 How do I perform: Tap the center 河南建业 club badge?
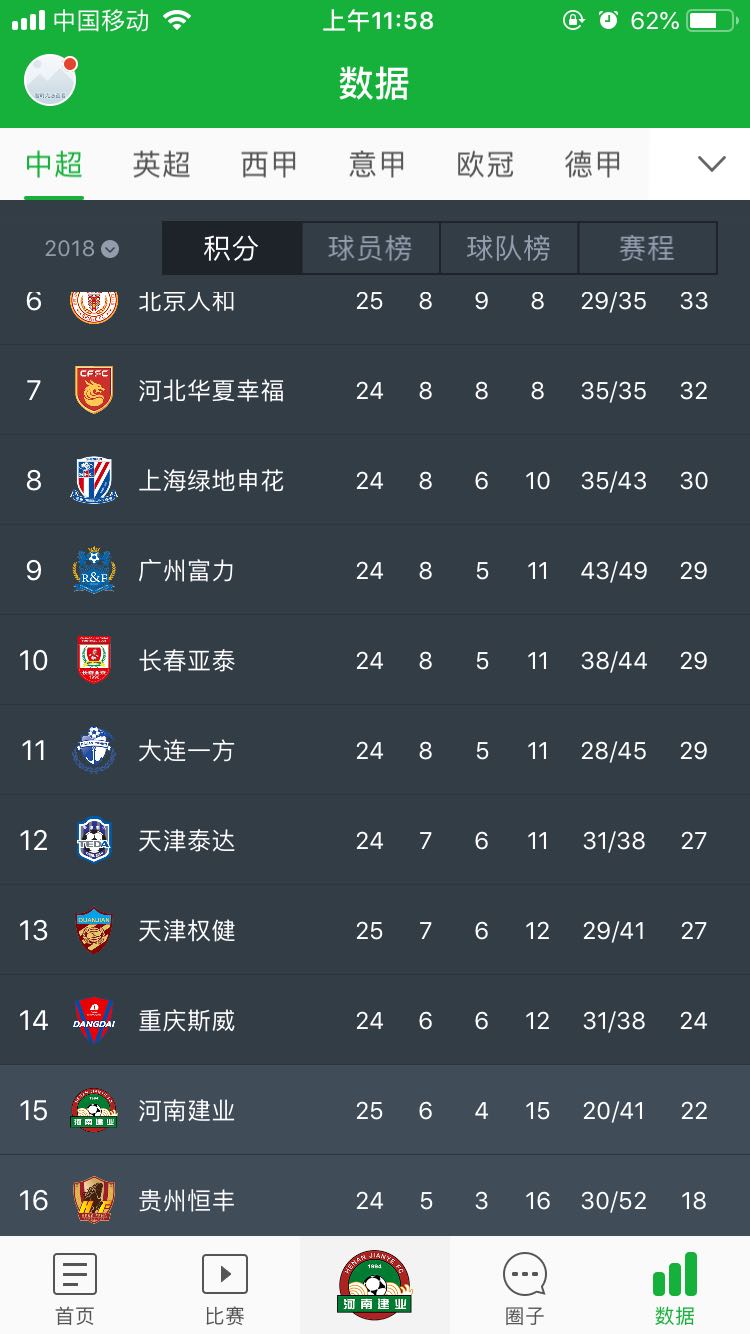click(374, 1285)
